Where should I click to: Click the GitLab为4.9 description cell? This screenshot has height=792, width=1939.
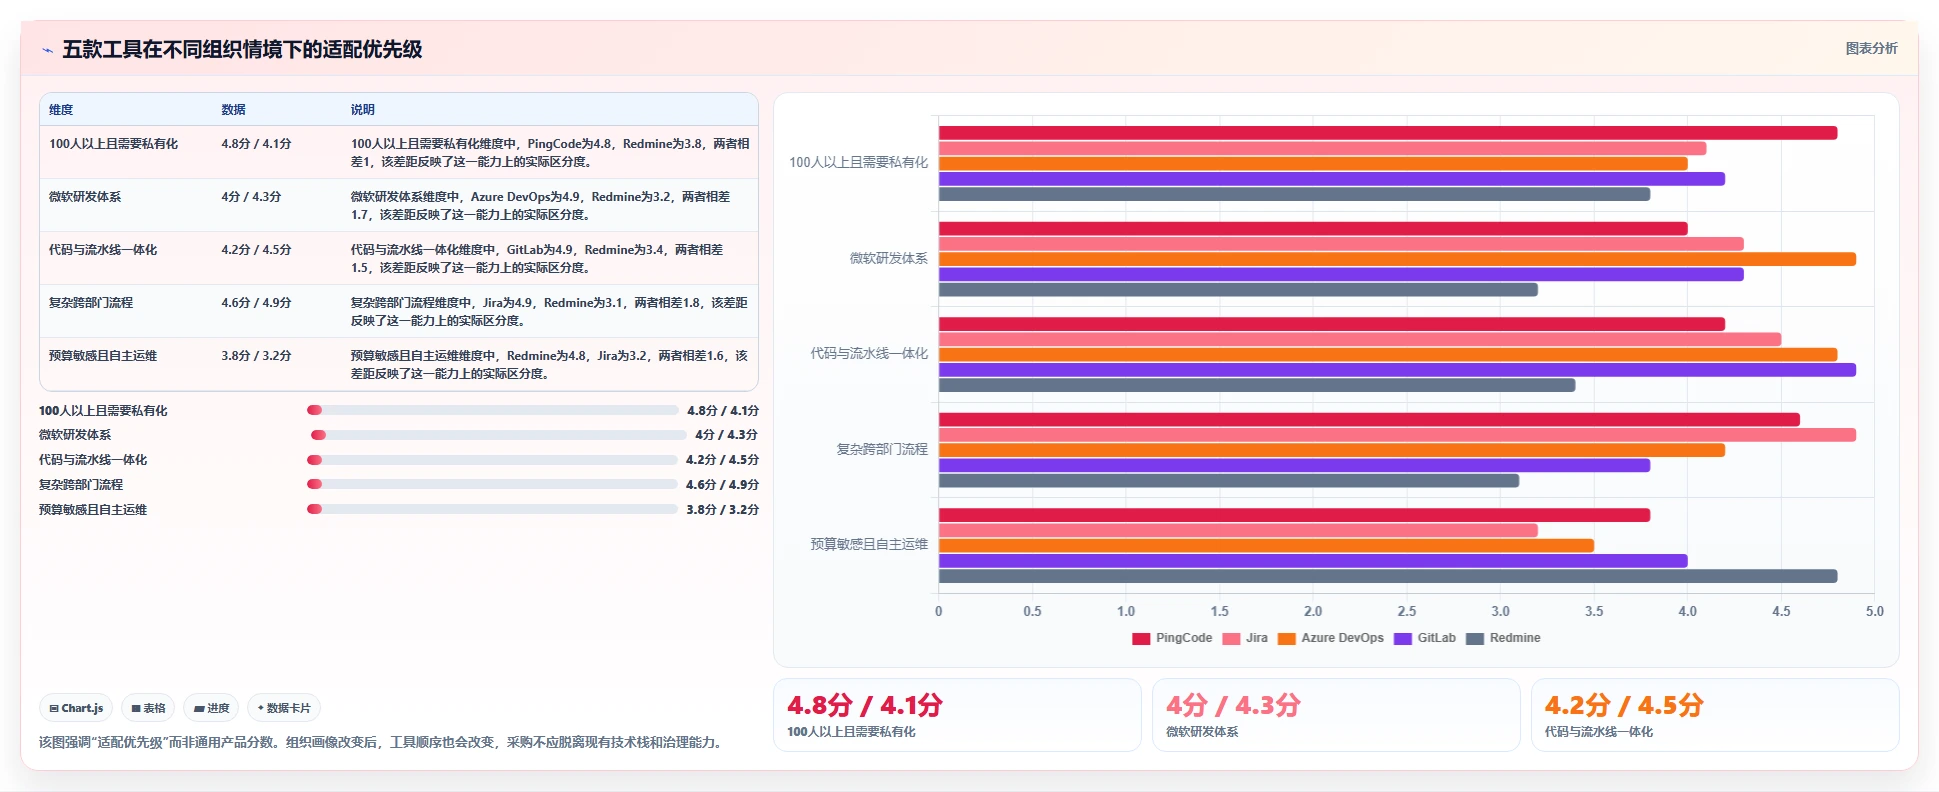point(550,259)
